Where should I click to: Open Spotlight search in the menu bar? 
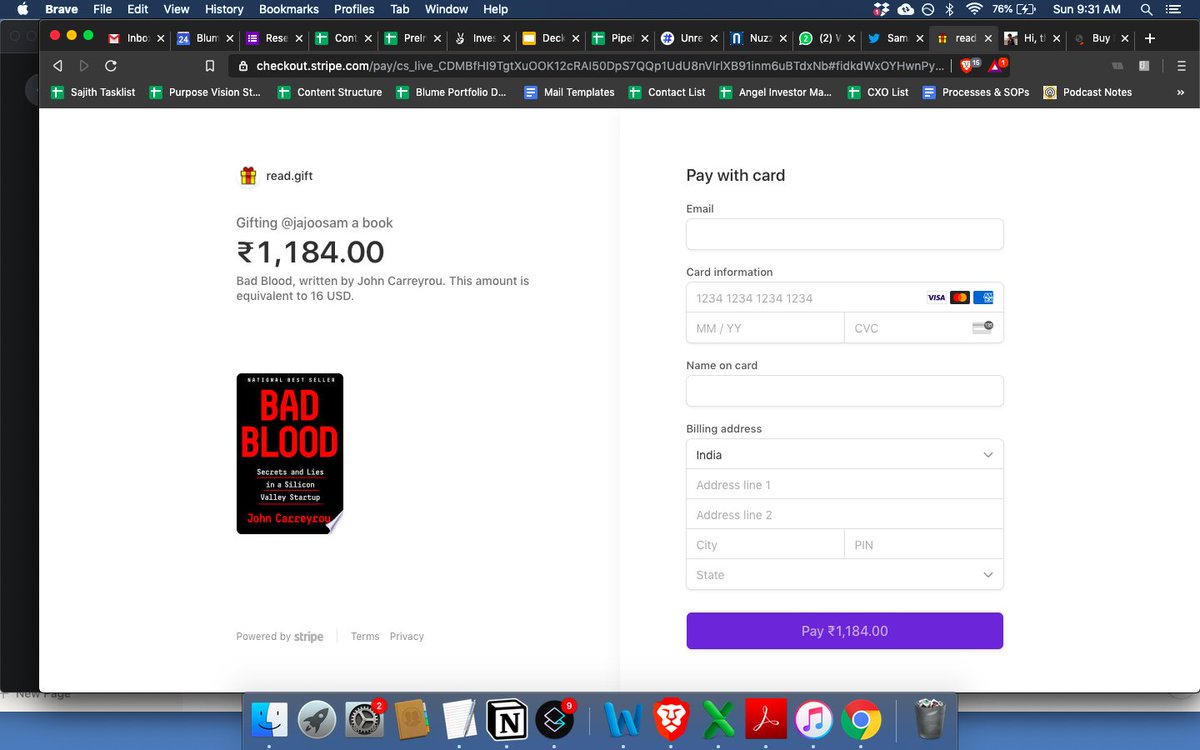point(1146,9)
